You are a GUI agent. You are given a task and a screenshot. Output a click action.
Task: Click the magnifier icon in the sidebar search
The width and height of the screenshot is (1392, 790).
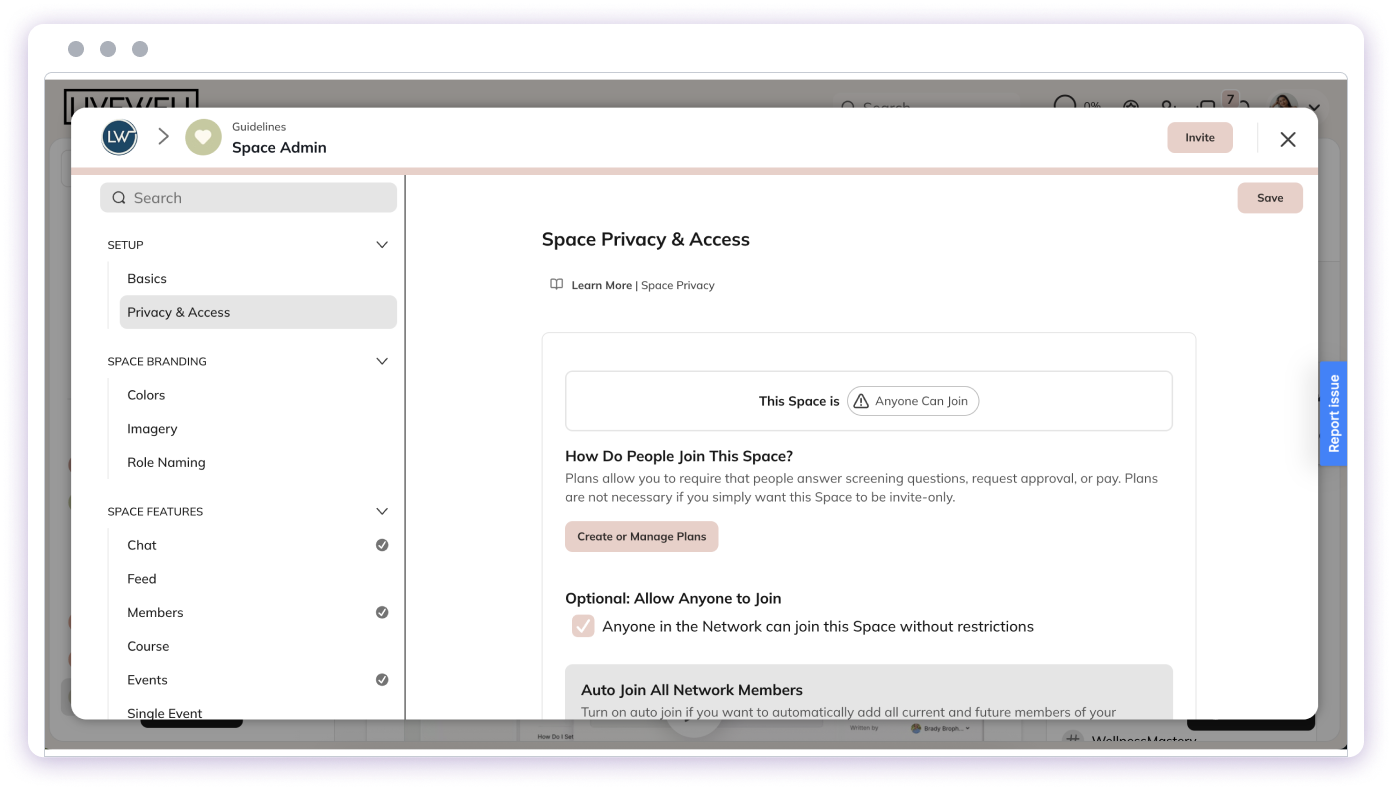point(119,197)
